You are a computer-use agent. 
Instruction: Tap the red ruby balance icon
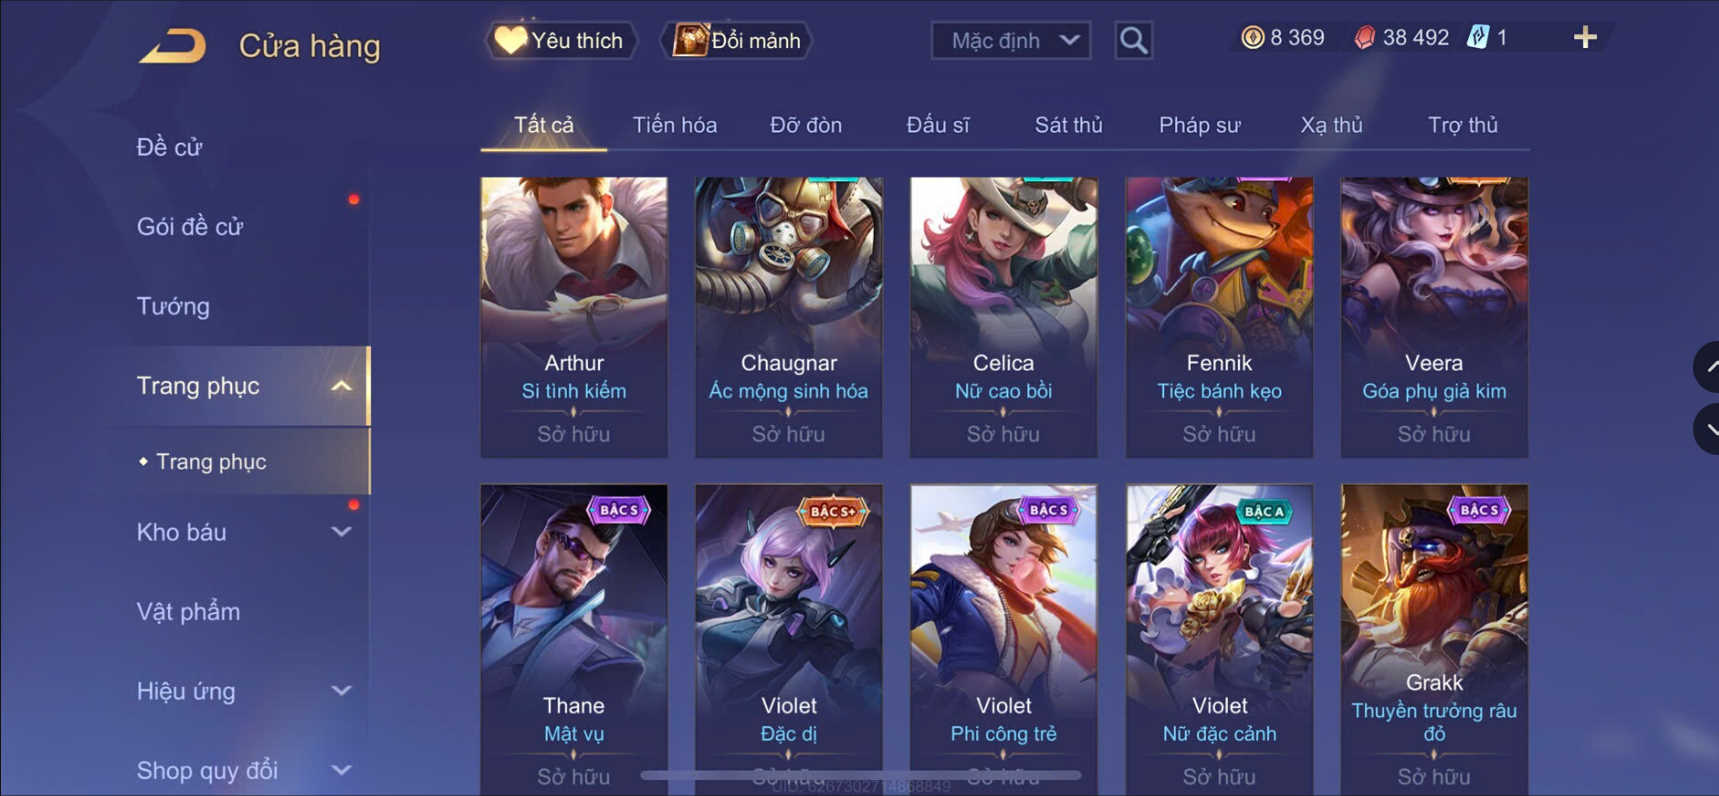pos(1364,38)
